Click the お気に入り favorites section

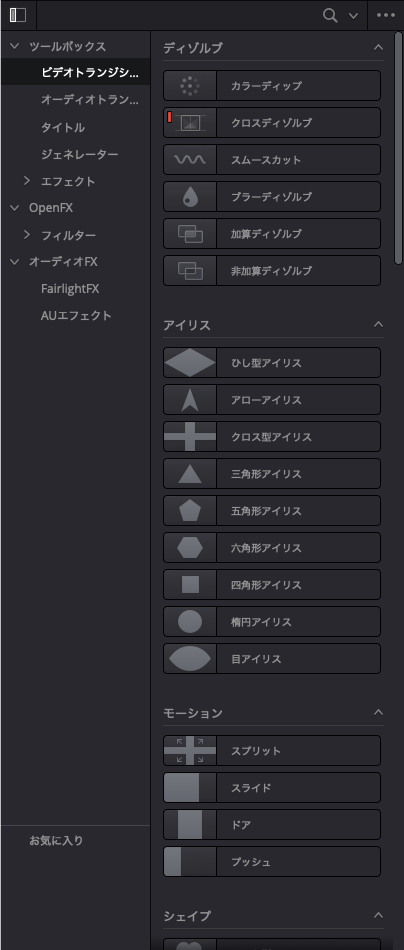pyautogui.click(x=56, y=840)
